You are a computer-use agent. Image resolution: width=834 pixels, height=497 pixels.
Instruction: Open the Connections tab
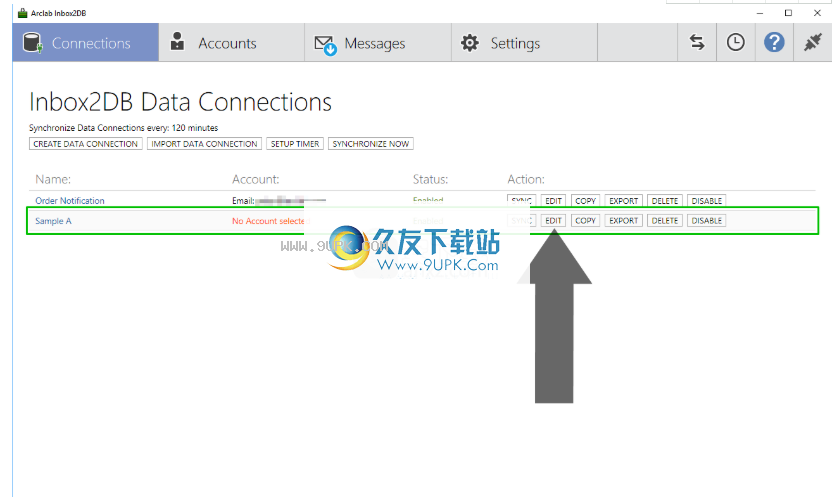85,43
